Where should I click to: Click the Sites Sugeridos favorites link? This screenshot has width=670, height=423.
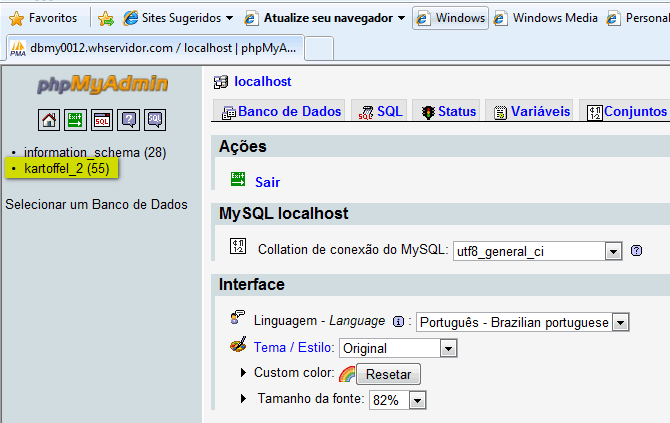(173, 18)
